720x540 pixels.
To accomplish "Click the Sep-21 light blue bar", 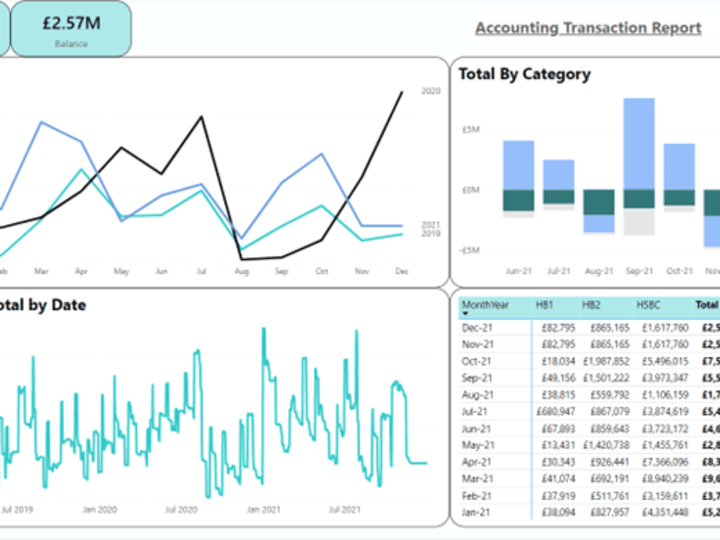I will tap(639, 144).
